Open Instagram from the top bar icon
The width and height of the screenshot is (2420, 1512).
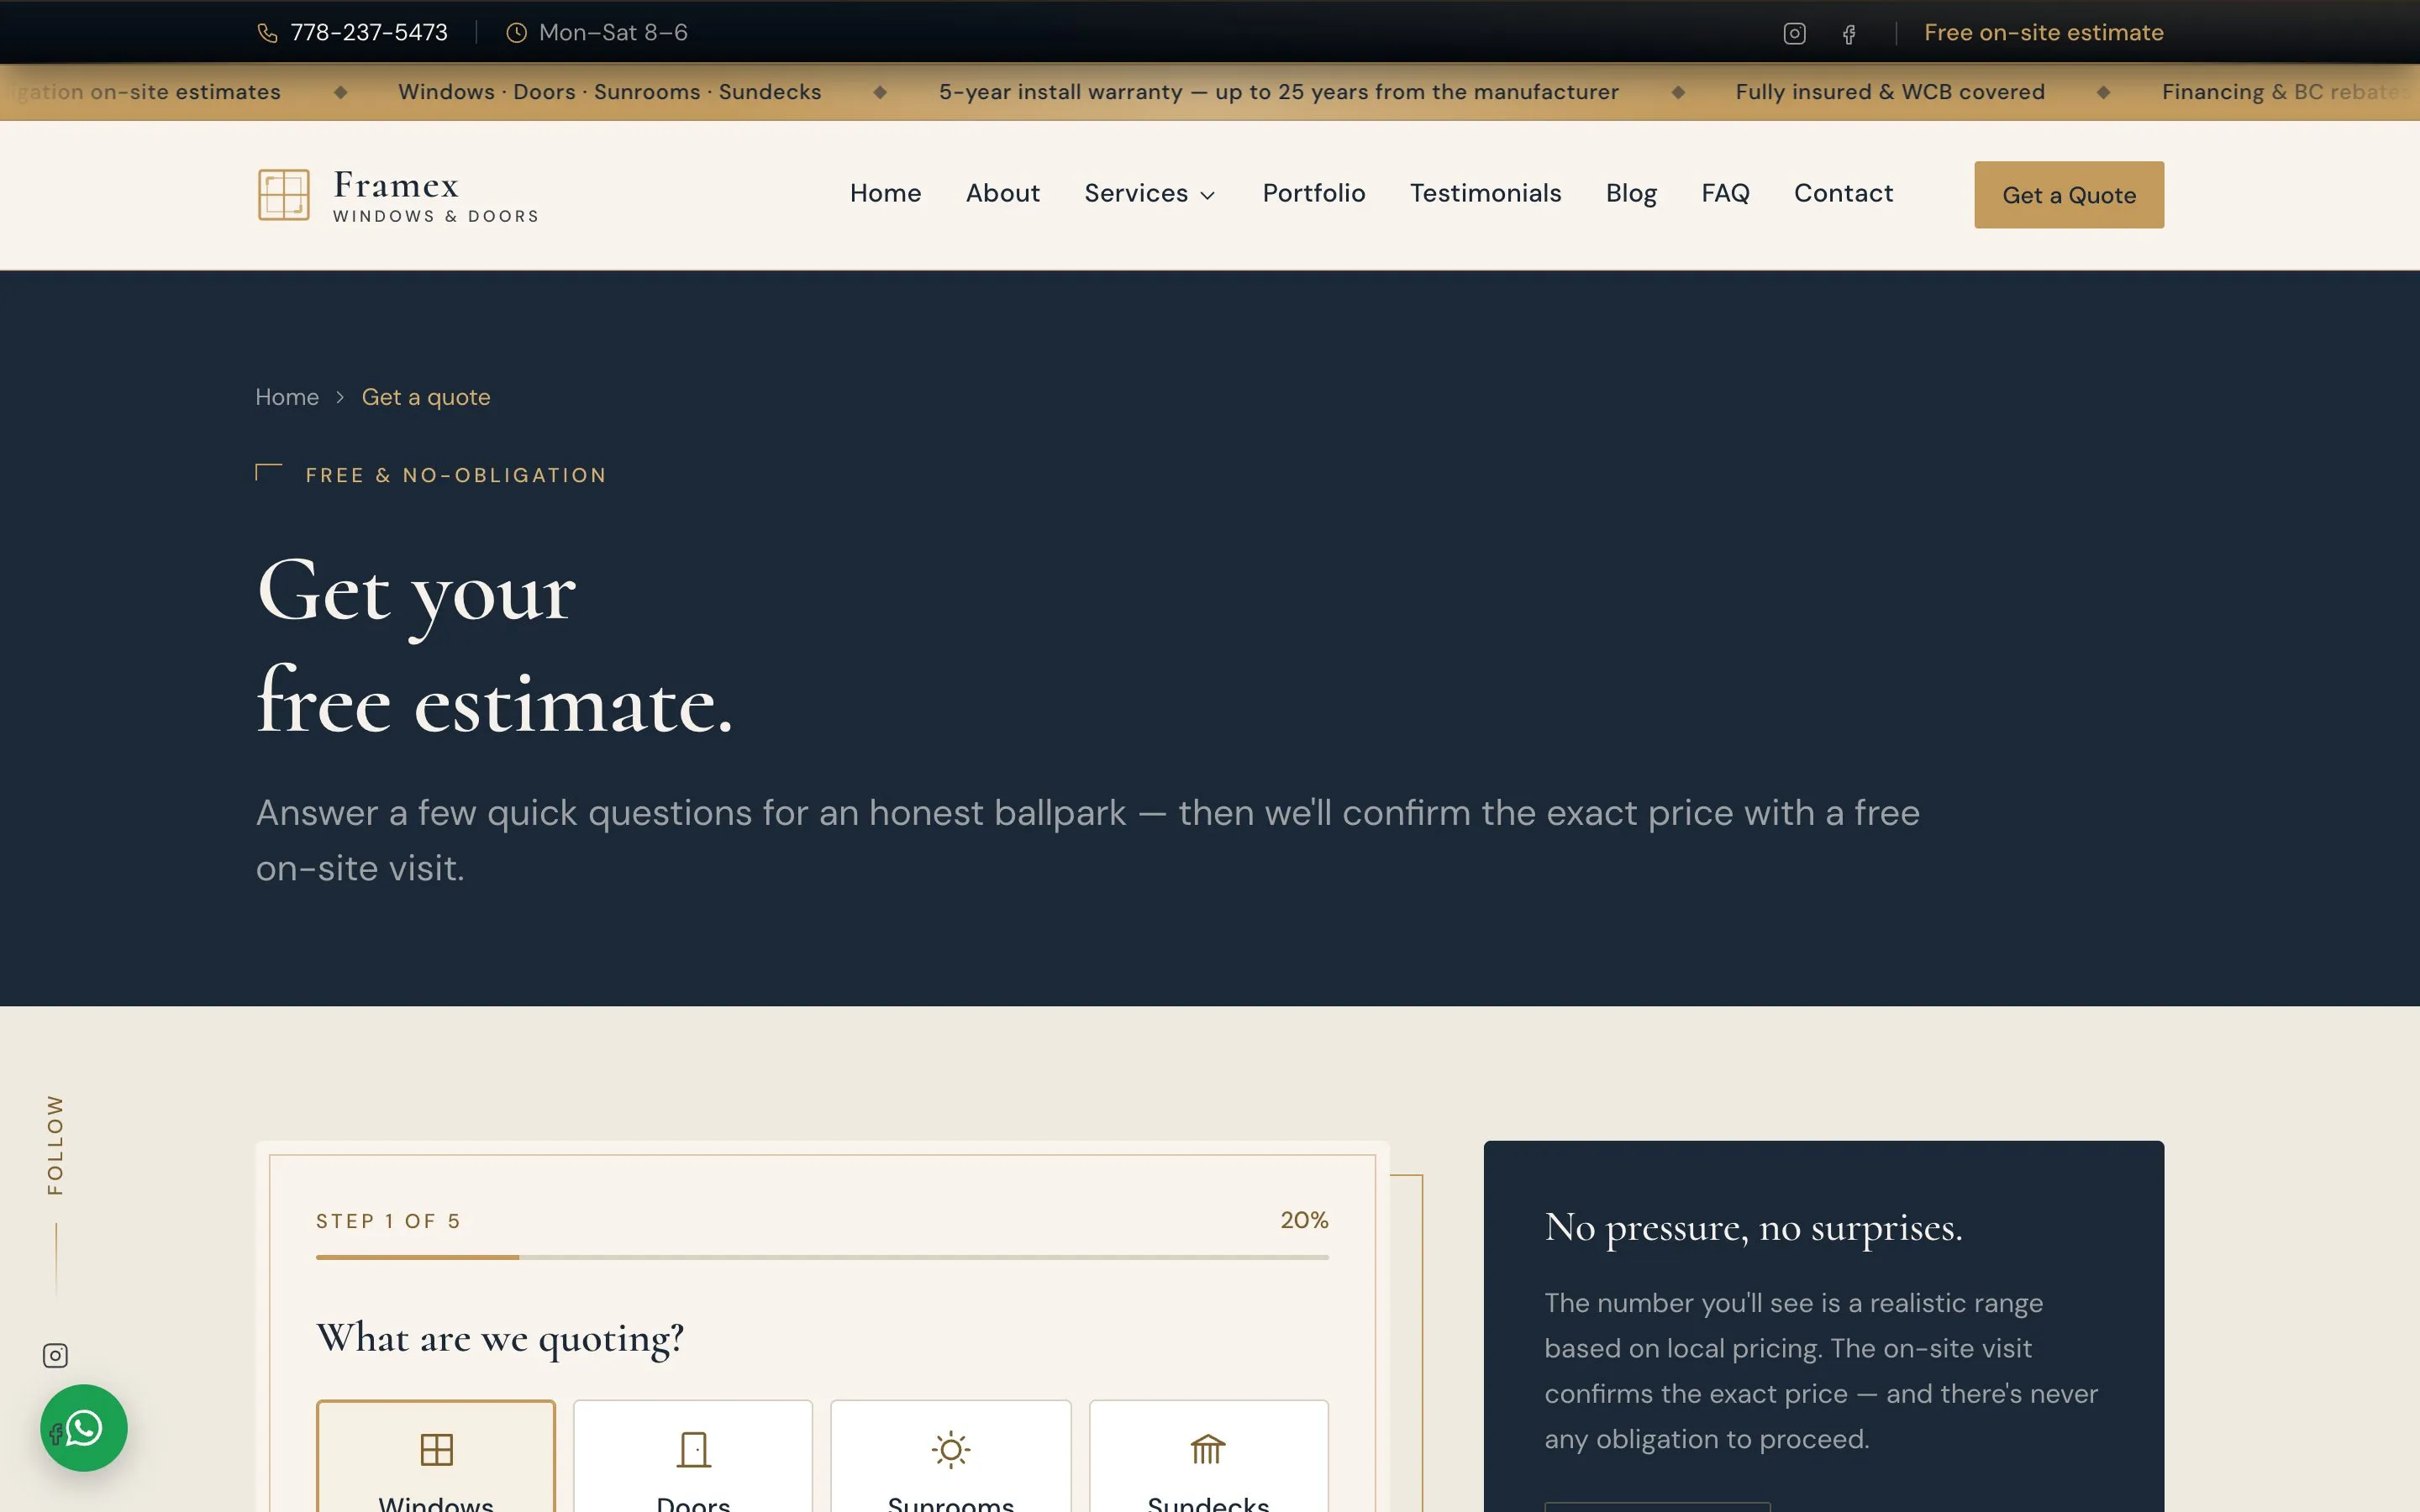tap(1794, 33)
